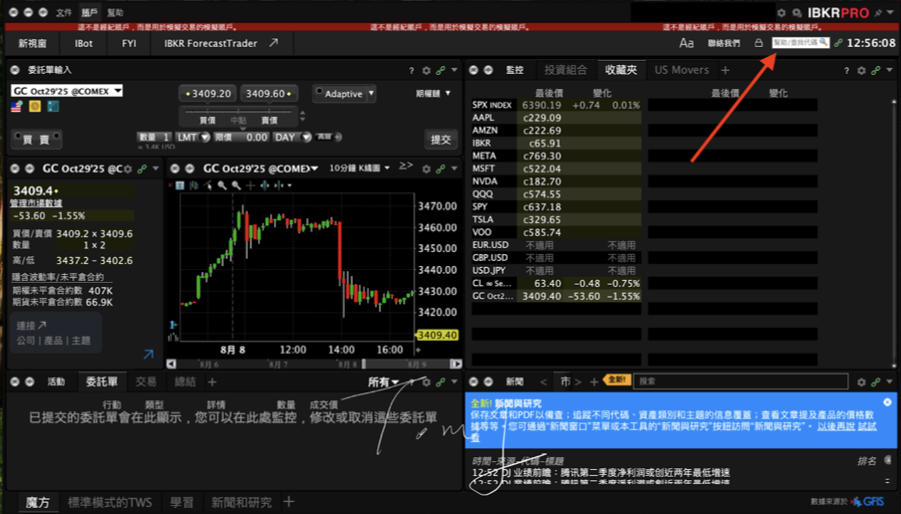Click the >= expand icon in chart header

tap(406, 166)
